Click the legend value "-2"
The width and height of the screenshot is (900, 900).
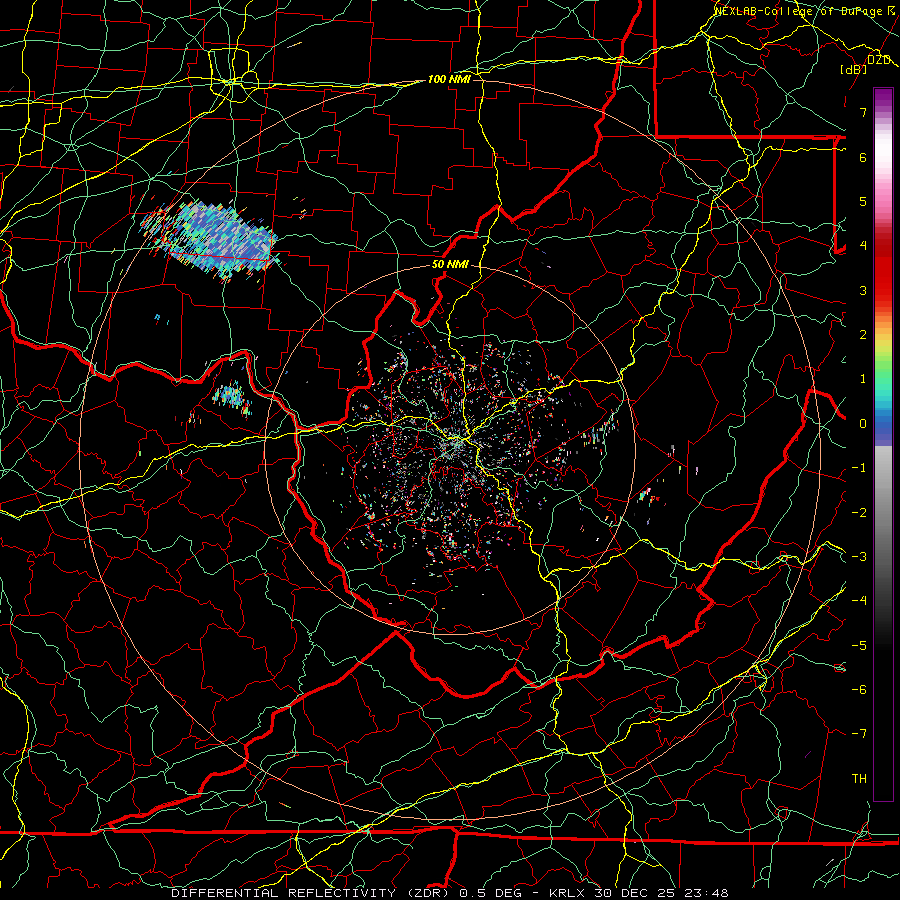[859, 513]
